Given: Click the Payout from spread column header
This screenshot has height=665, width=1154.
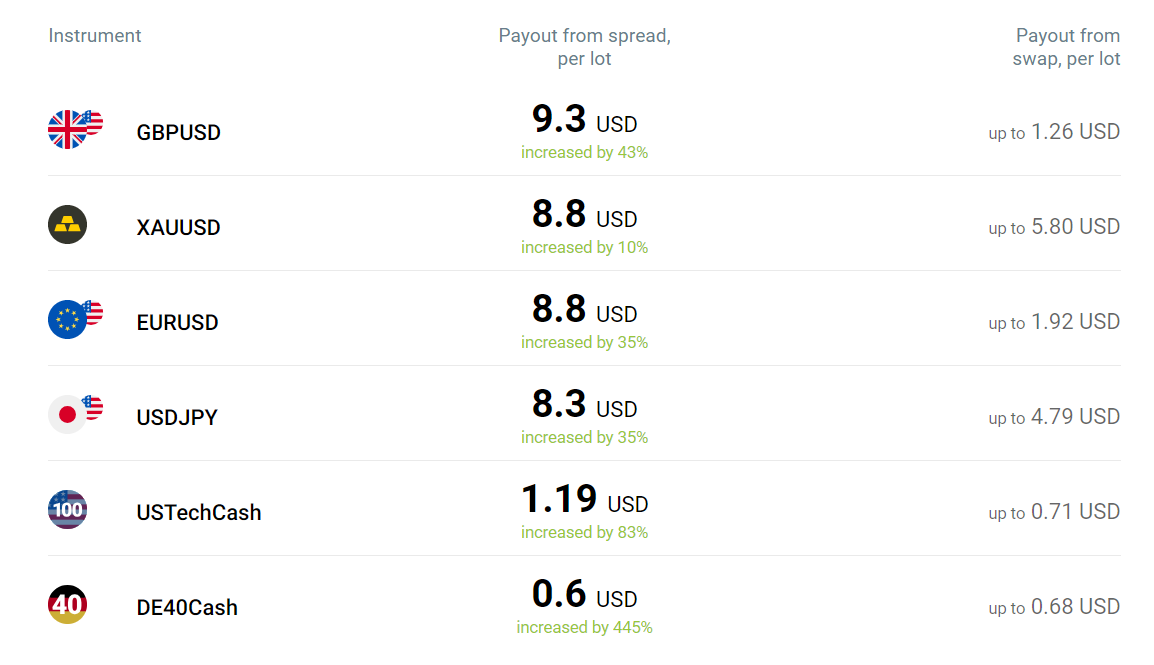Looking at the screenshot, I should tap(584, 47).
